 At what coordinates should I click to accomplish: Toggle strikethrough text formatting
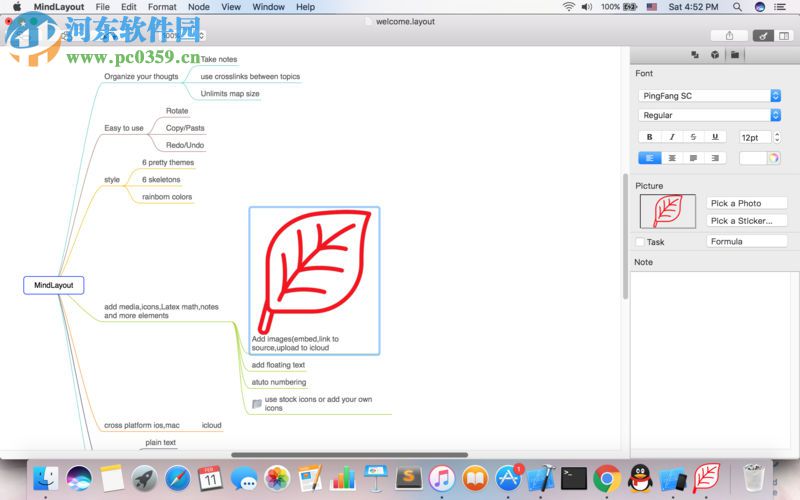[x=693, y=137]
